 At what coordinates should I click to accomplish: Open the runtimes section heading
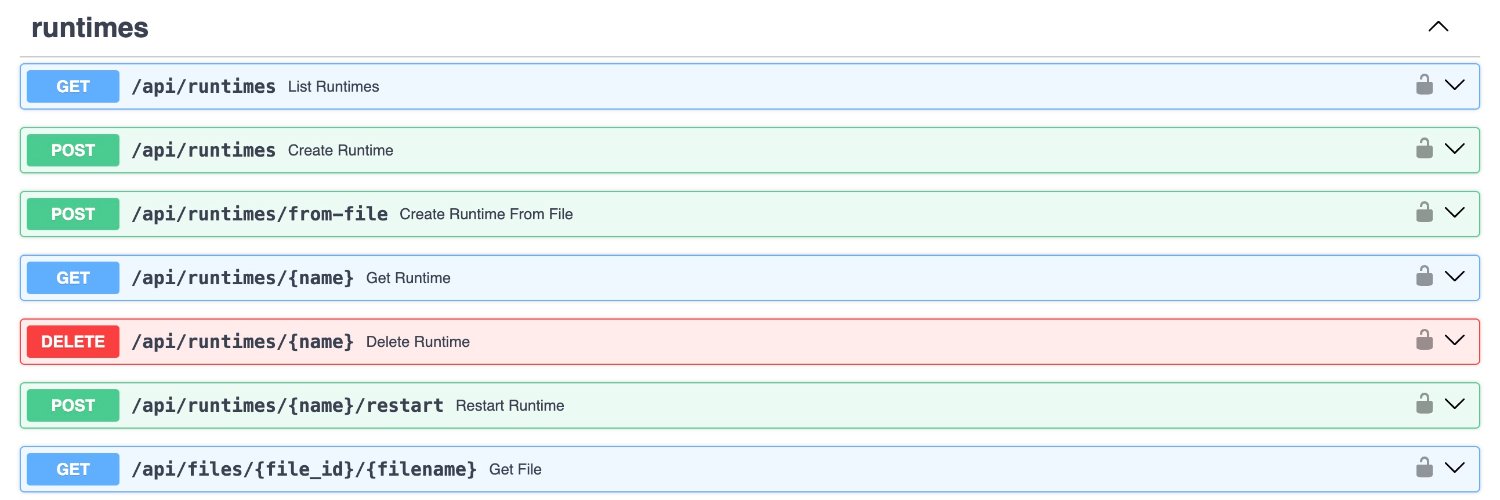90,28
